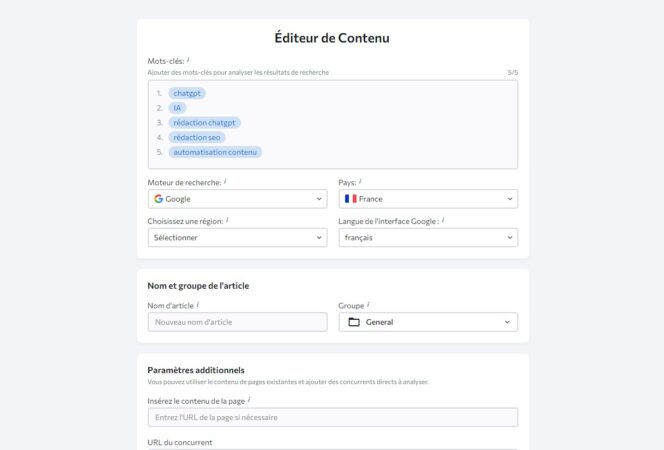
Task: Click the page URL input field
Action: [332, 417]
